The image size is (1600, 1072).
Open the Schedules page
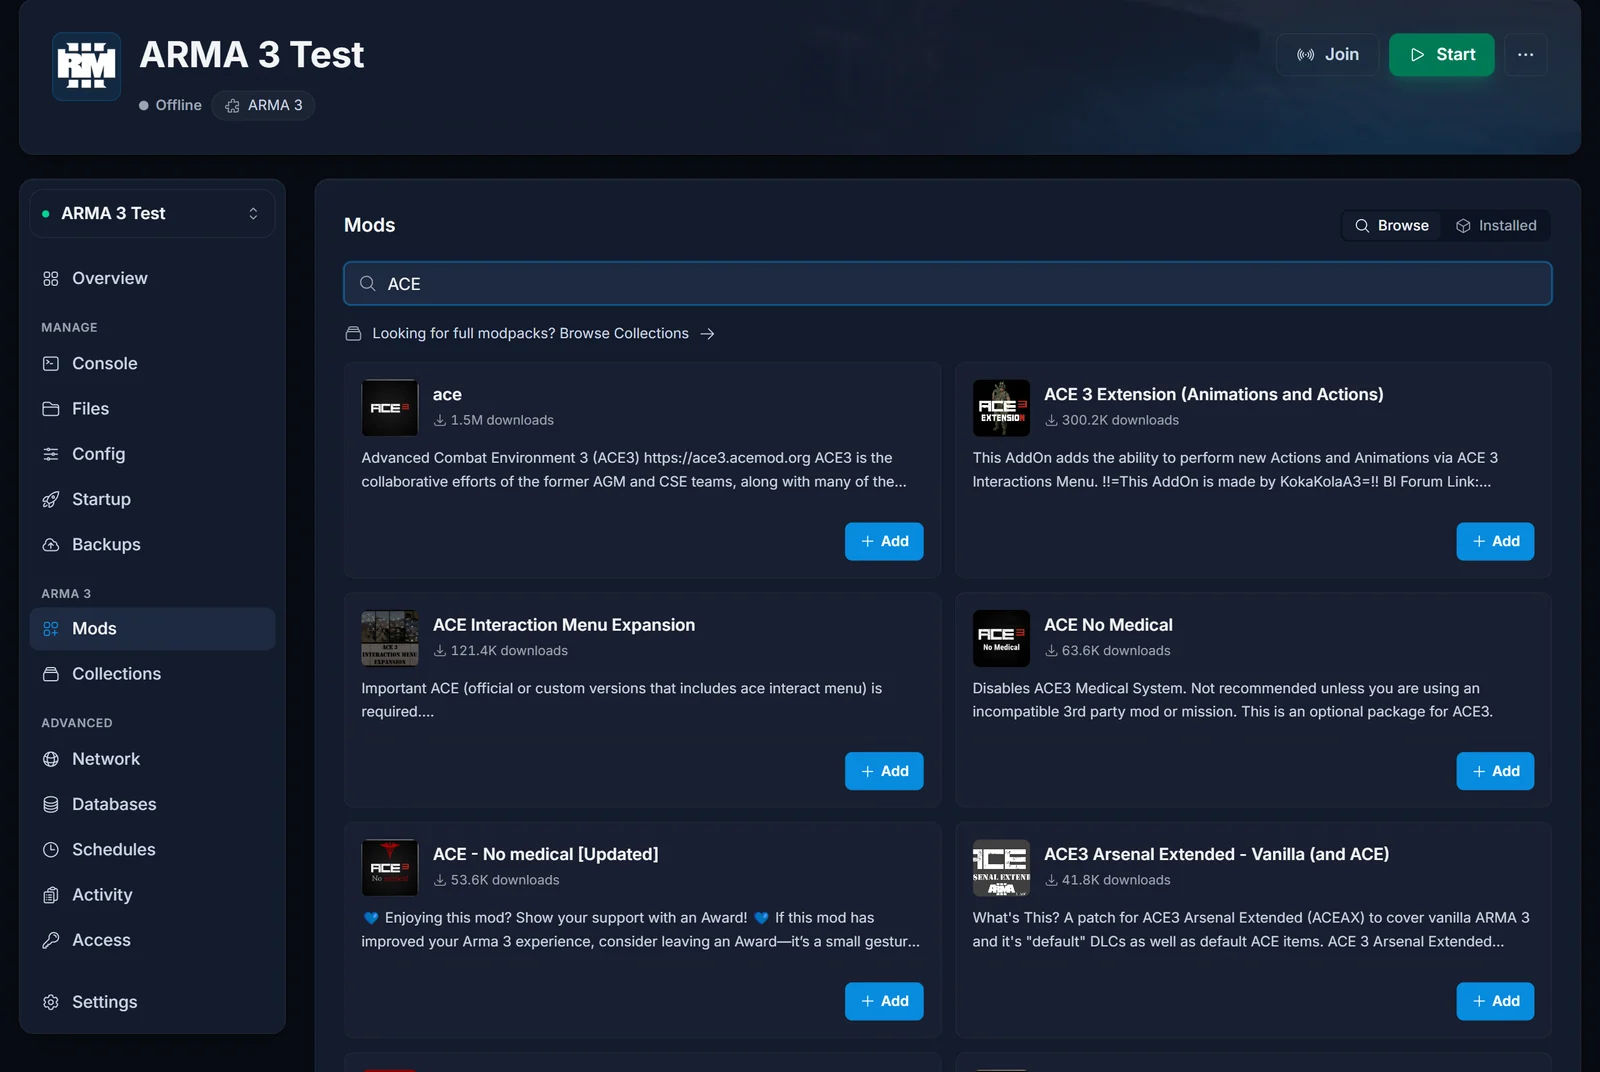point(152,850)
